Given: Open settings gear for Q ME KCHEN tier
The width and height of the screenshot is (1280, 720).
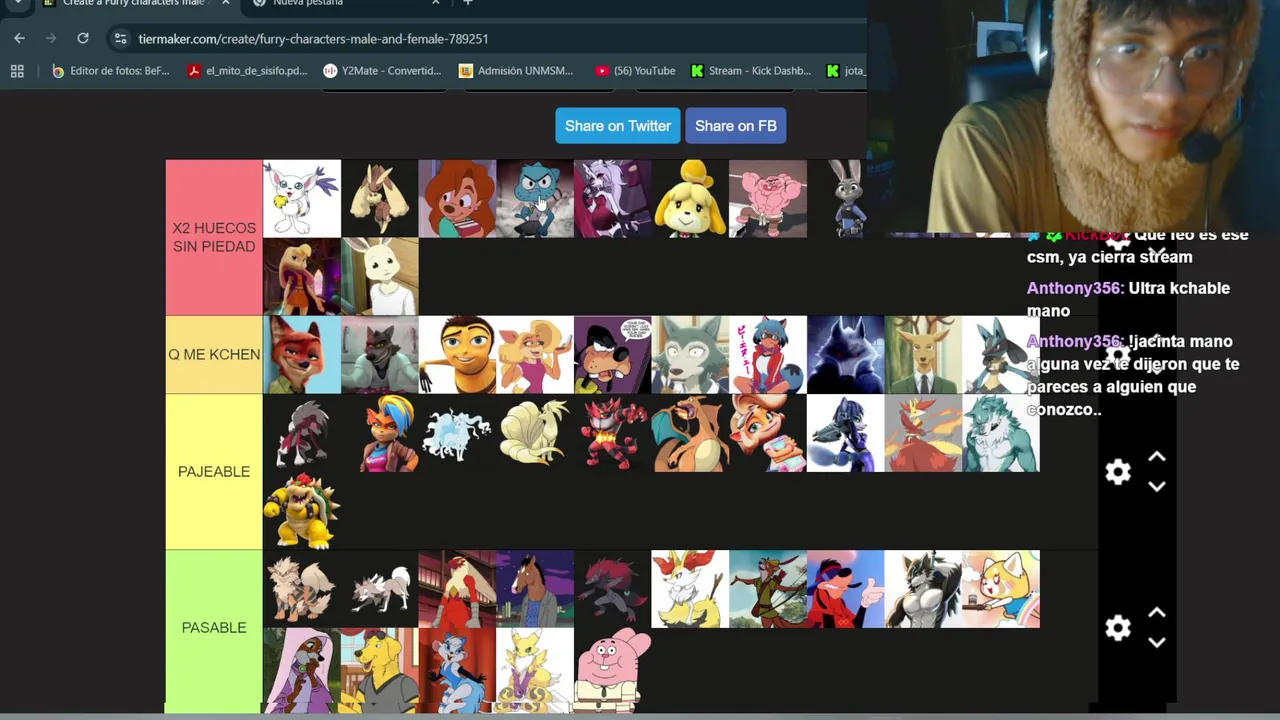Looking at the screenshot, I should [1118, 354].
